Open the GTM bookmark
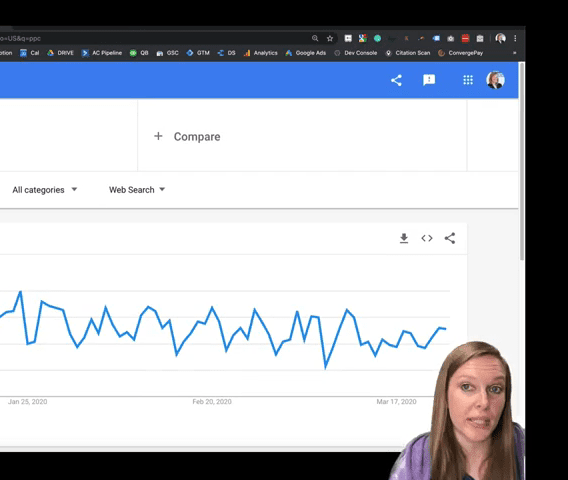Screen dimensions: 568x480 coord(198,53)
